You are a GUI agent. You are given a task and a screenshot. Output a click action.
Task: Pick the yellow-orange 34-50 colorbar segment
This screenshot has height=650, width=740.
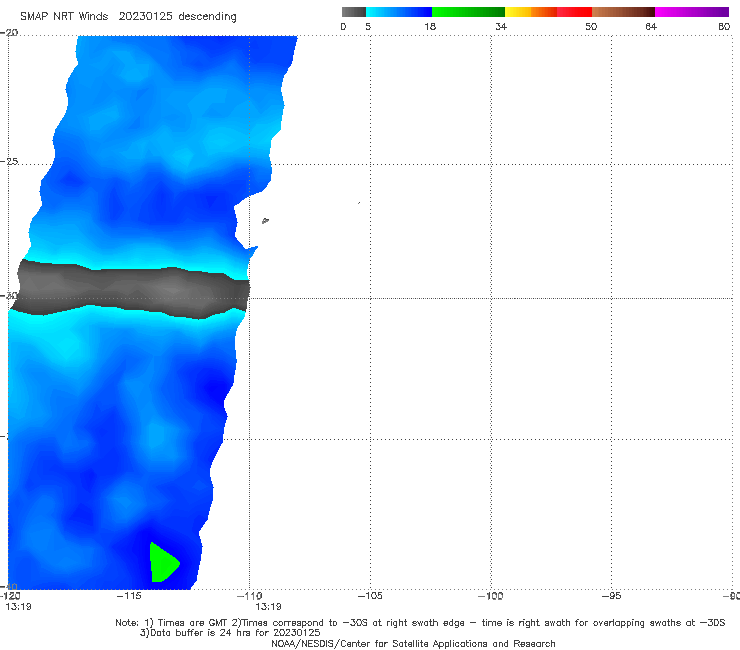pos(548,12)
